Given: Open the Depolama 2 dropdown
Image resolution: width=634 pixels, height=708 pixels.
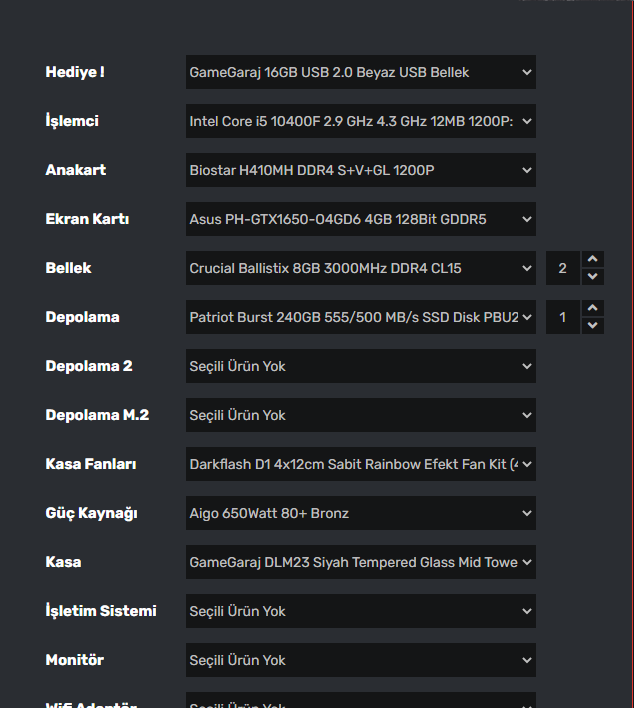Looking at the screenshot, I should (361, 366).
